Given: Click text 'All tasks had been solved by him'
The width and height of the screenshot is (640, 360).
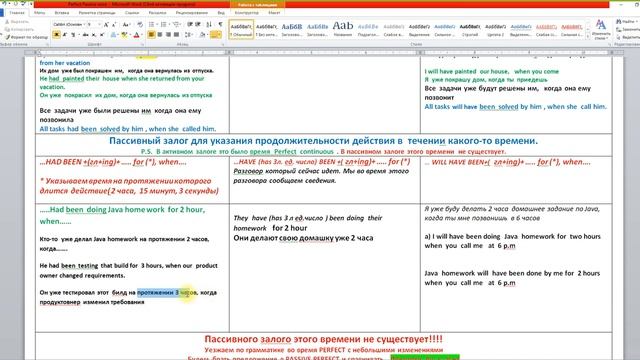Looking at the screenshot, I should 92,129.
